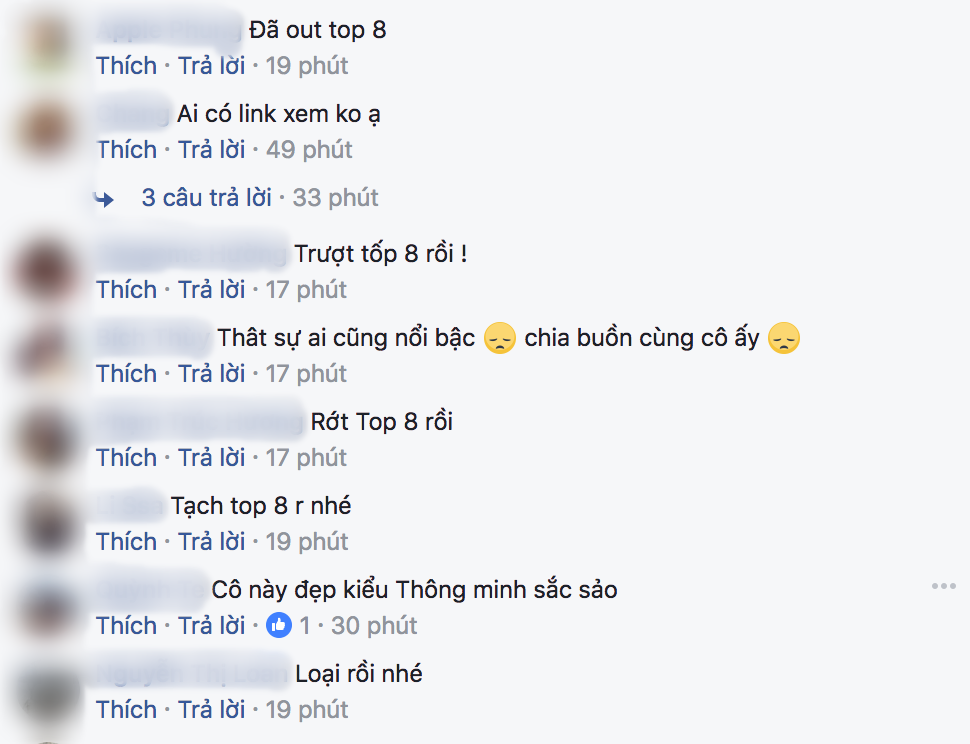The height and width of the screenshot is (744, 970).
Task: Open the three-dots comment options menu
Action: pos(944,586)
